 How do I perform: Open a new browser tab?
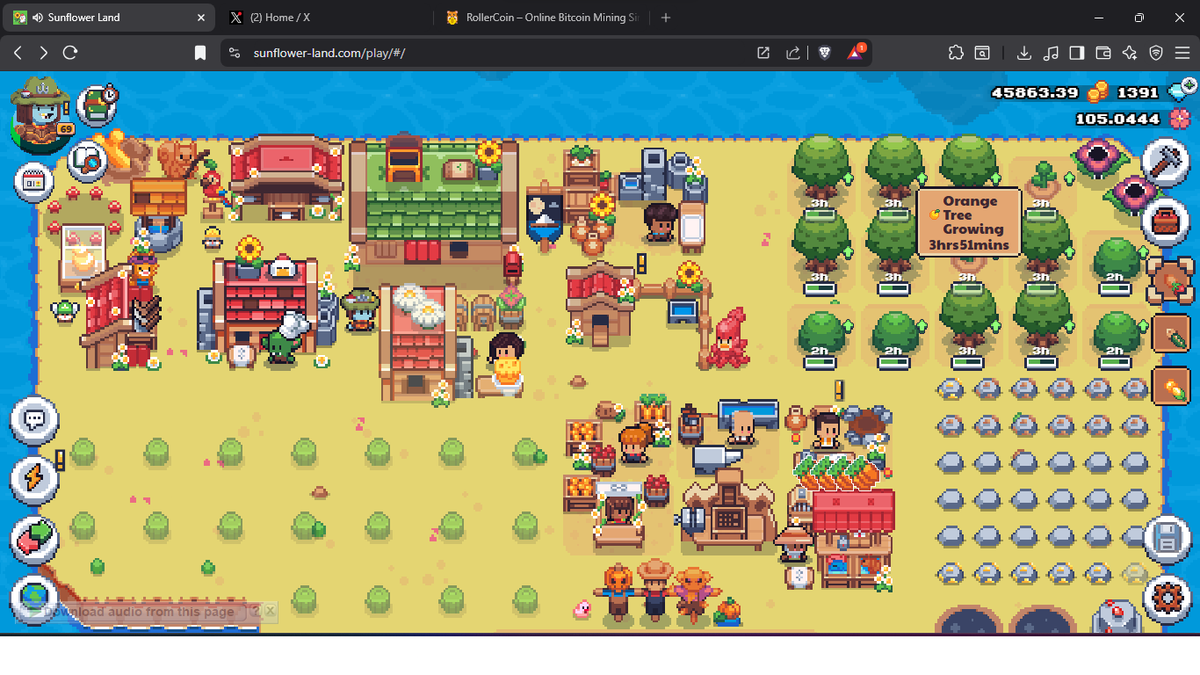pyautogui.click(x=666, y=17)
